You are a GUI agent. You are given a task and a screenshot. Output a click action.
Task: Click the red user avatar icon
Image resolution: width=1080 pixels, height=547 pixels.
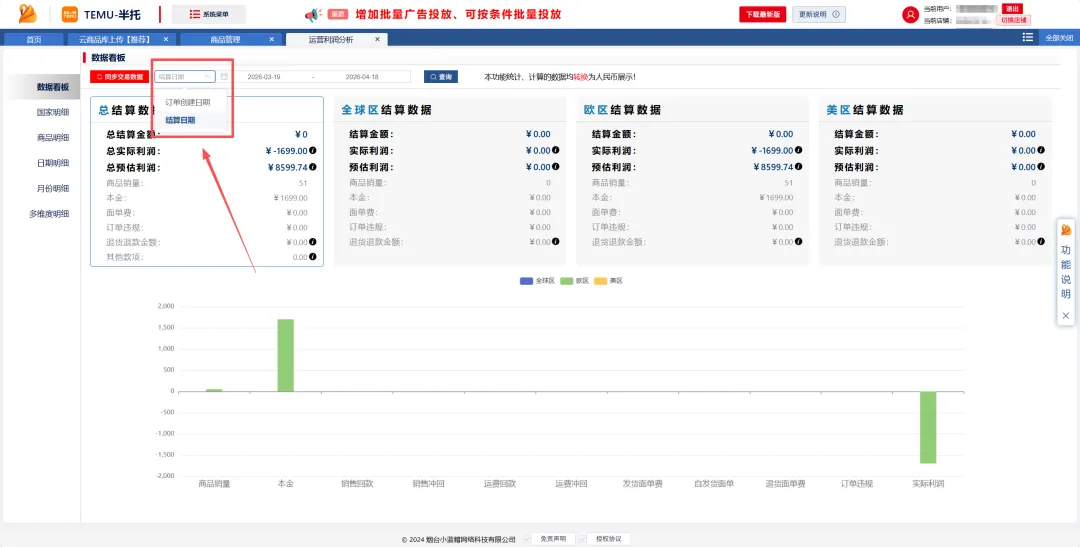911,14
